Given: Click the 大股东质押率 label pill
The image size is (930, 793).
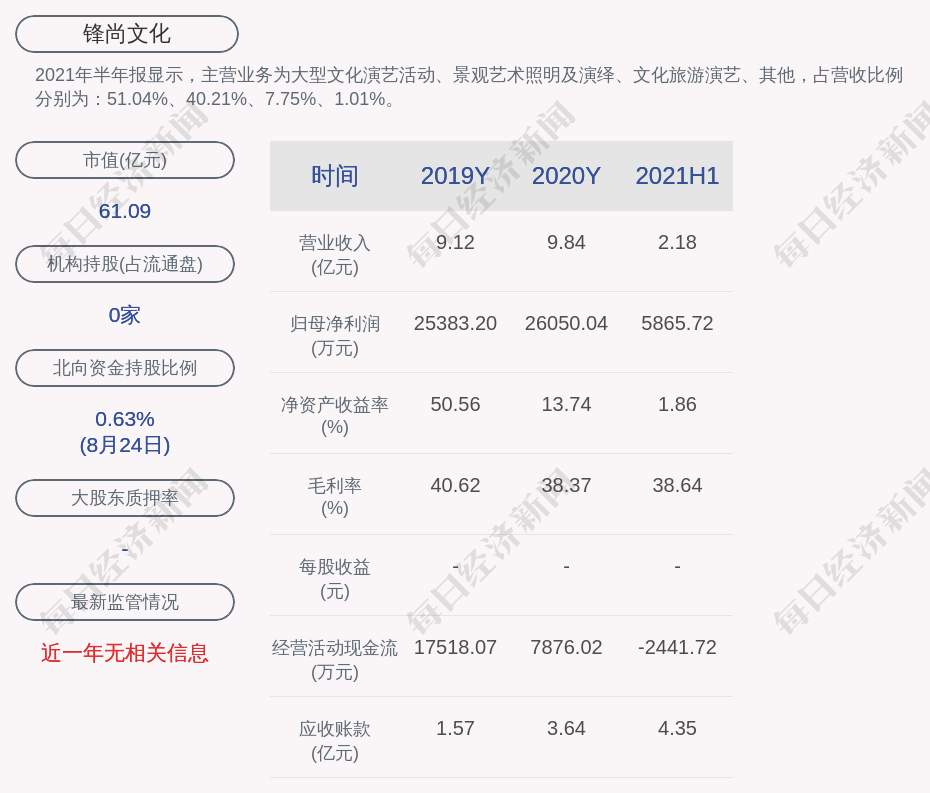Looking at the screenshot, I should (125, 498).
